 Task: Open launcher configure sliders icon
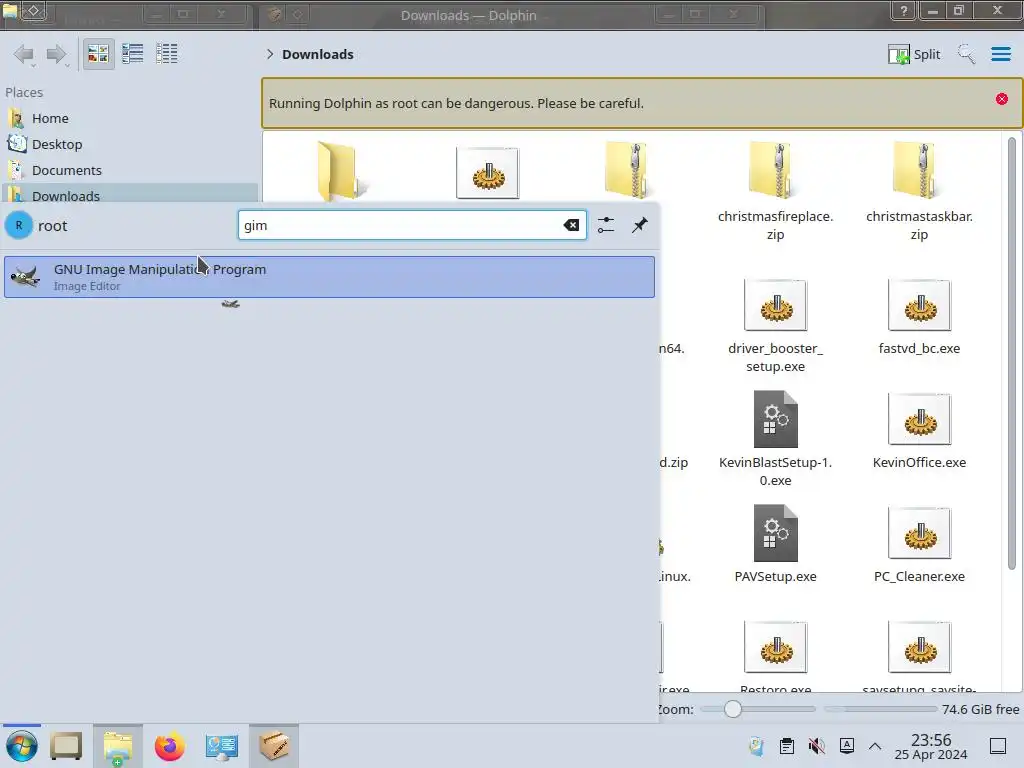[606, 225]
